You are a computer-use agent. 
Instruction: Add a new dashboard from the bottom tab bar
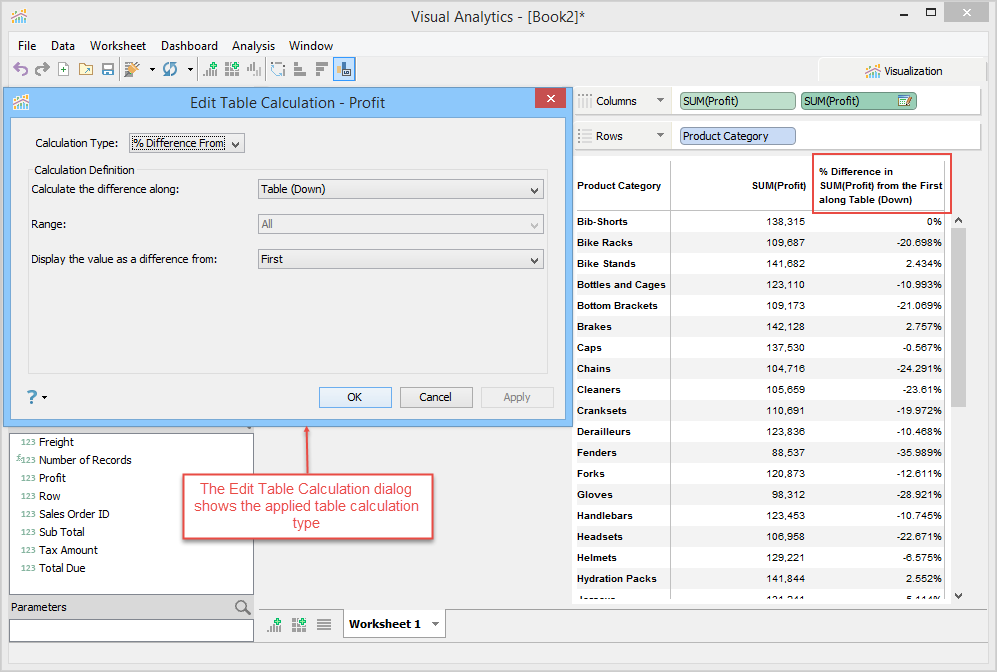click(299, 625)
